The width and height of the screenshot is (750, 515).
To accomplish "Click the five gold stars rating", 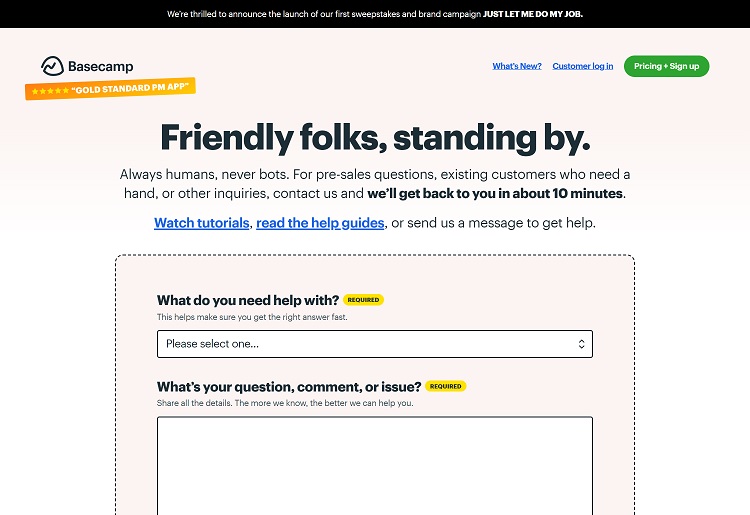I will 50,91.
